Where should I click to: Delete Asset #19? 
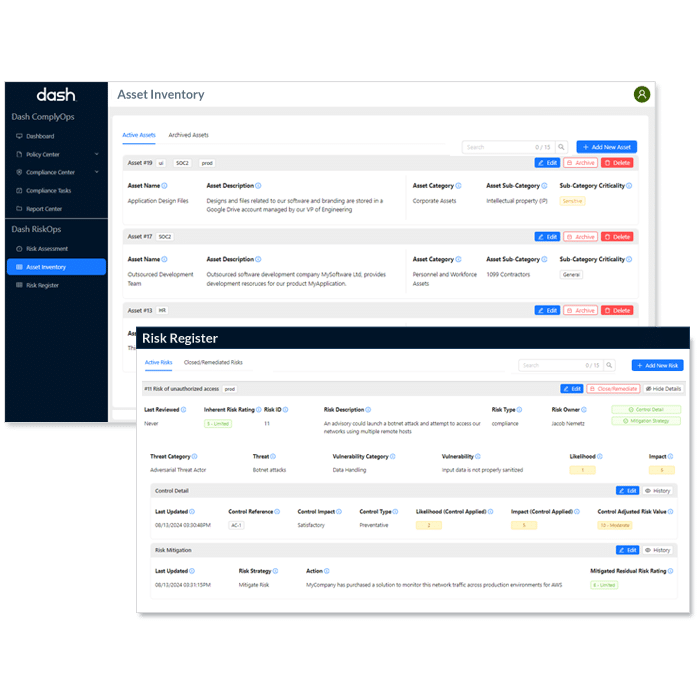tap(617, 163)
